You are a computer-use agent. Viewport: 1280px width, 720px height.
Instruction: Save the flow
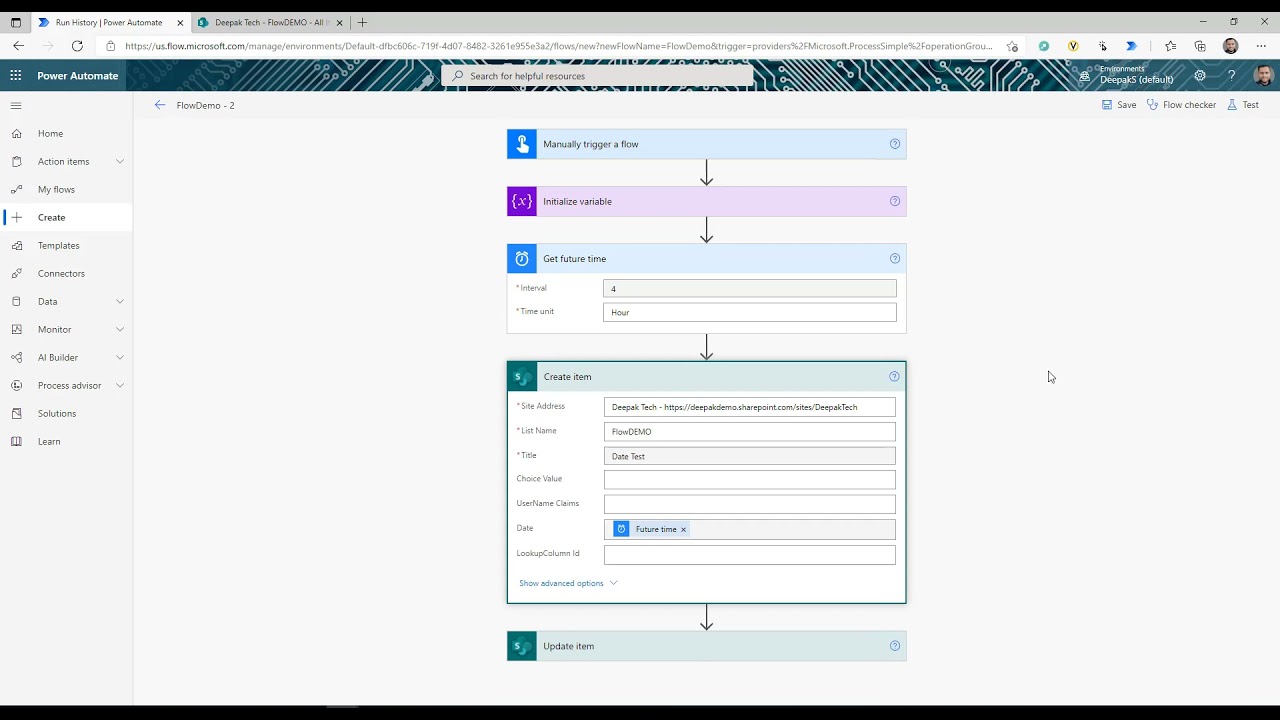click(x=1119, y=105)
